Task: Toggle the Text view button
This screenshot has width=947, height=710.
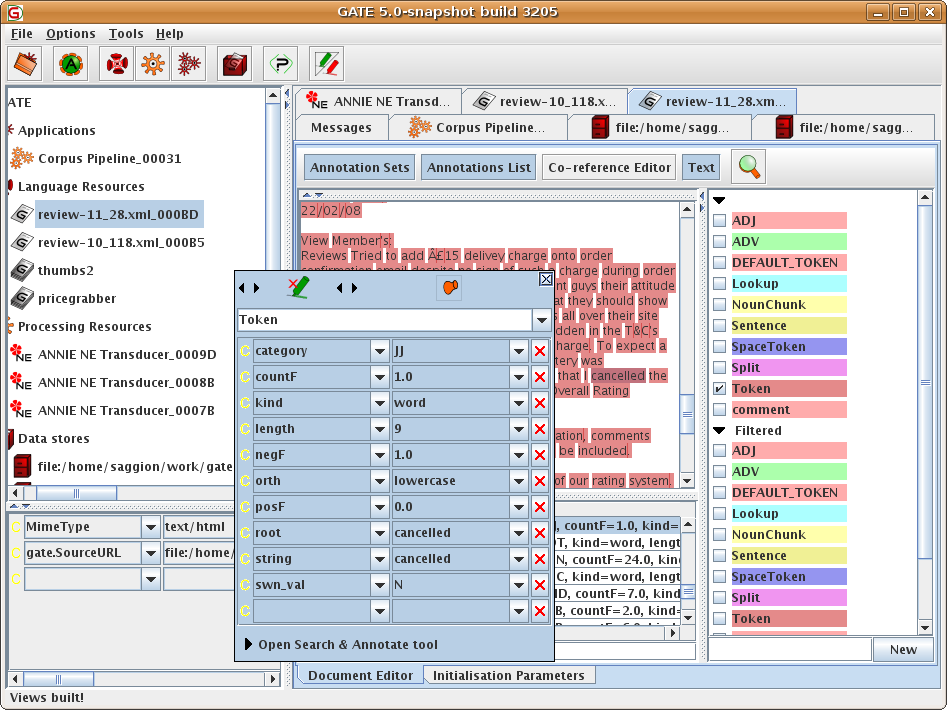Action: [701, 167]
